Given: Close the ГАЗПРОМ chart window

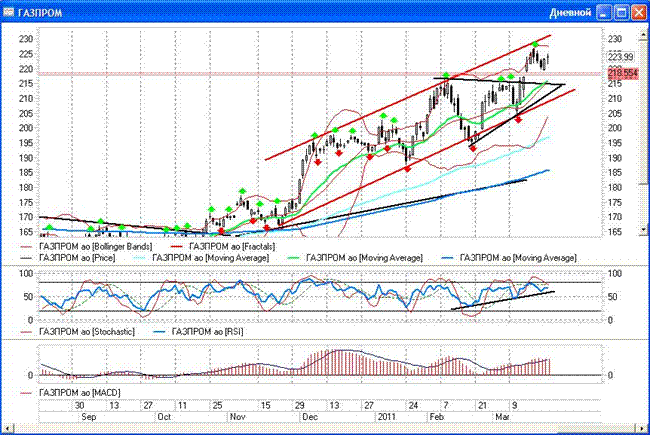Looking at the screenshot, I should [x=639, y=12].
